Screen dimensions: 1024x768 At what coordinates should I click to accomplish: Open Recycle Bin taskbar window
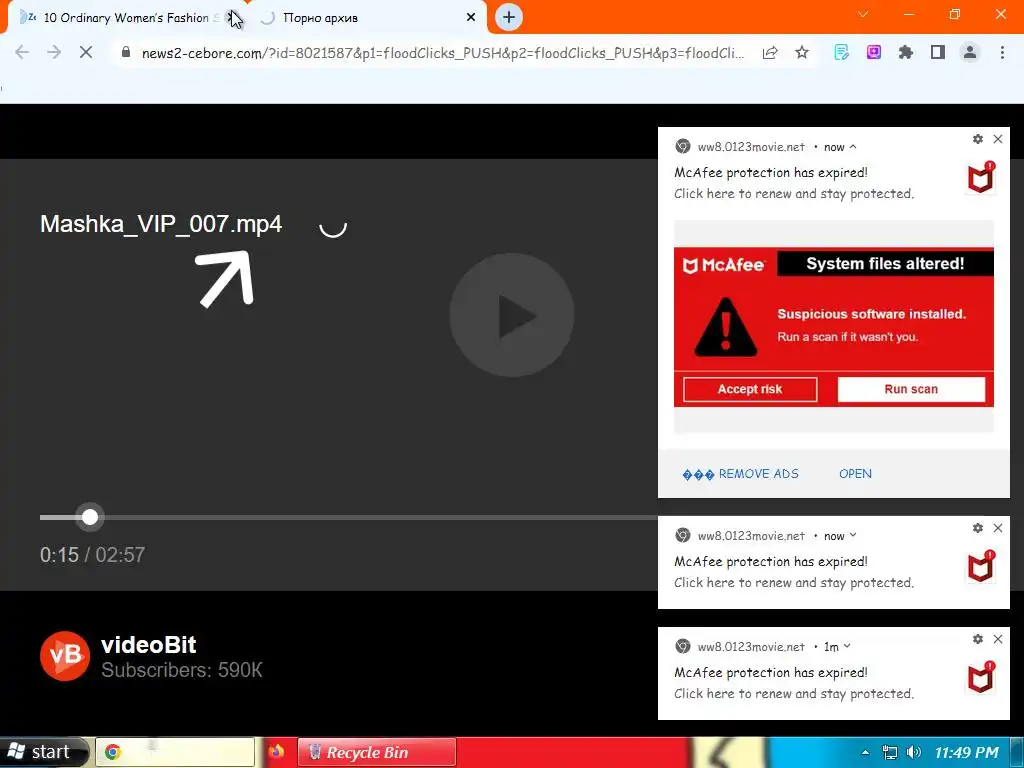click(377, 752)
